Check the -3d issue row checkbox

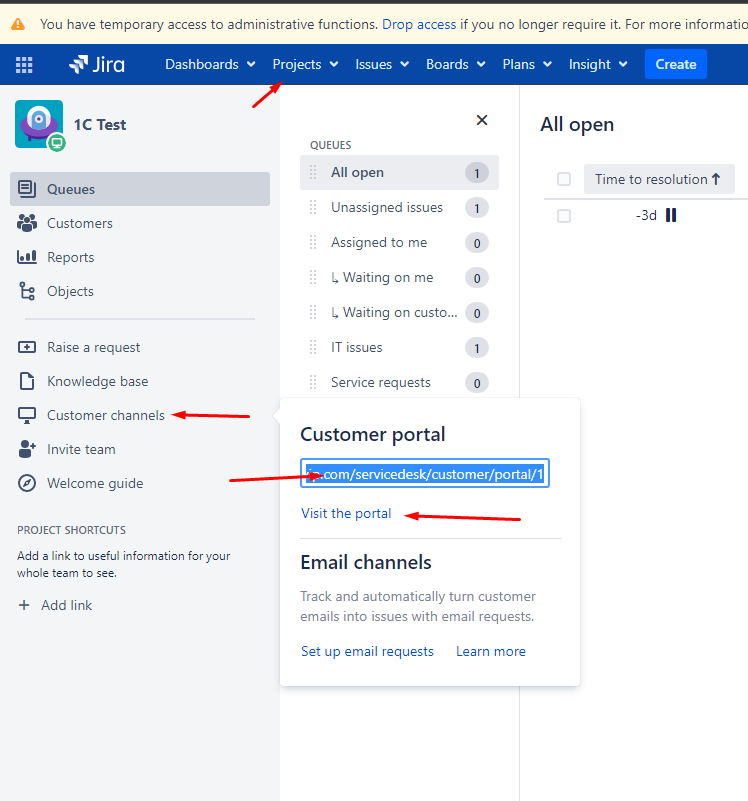(x=564, y=216)
